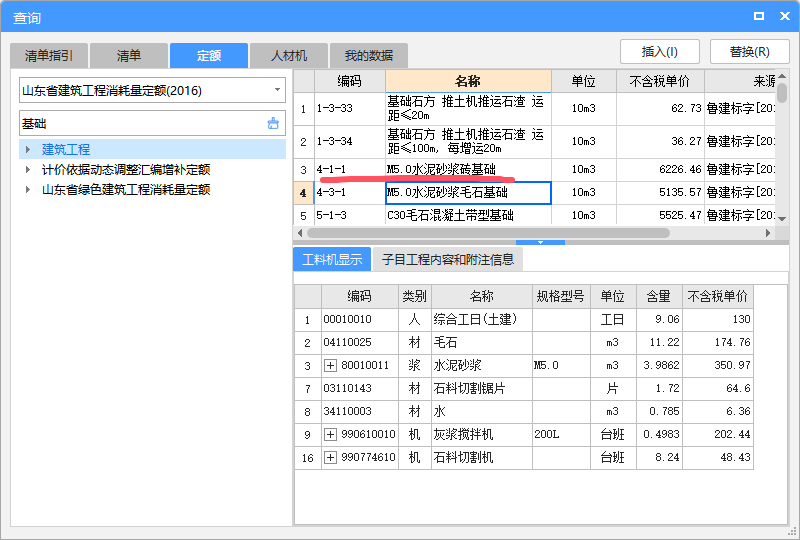800x540 pixels.
Task: Sort by the 名称 column header in quota list
Action: point(468,81)
